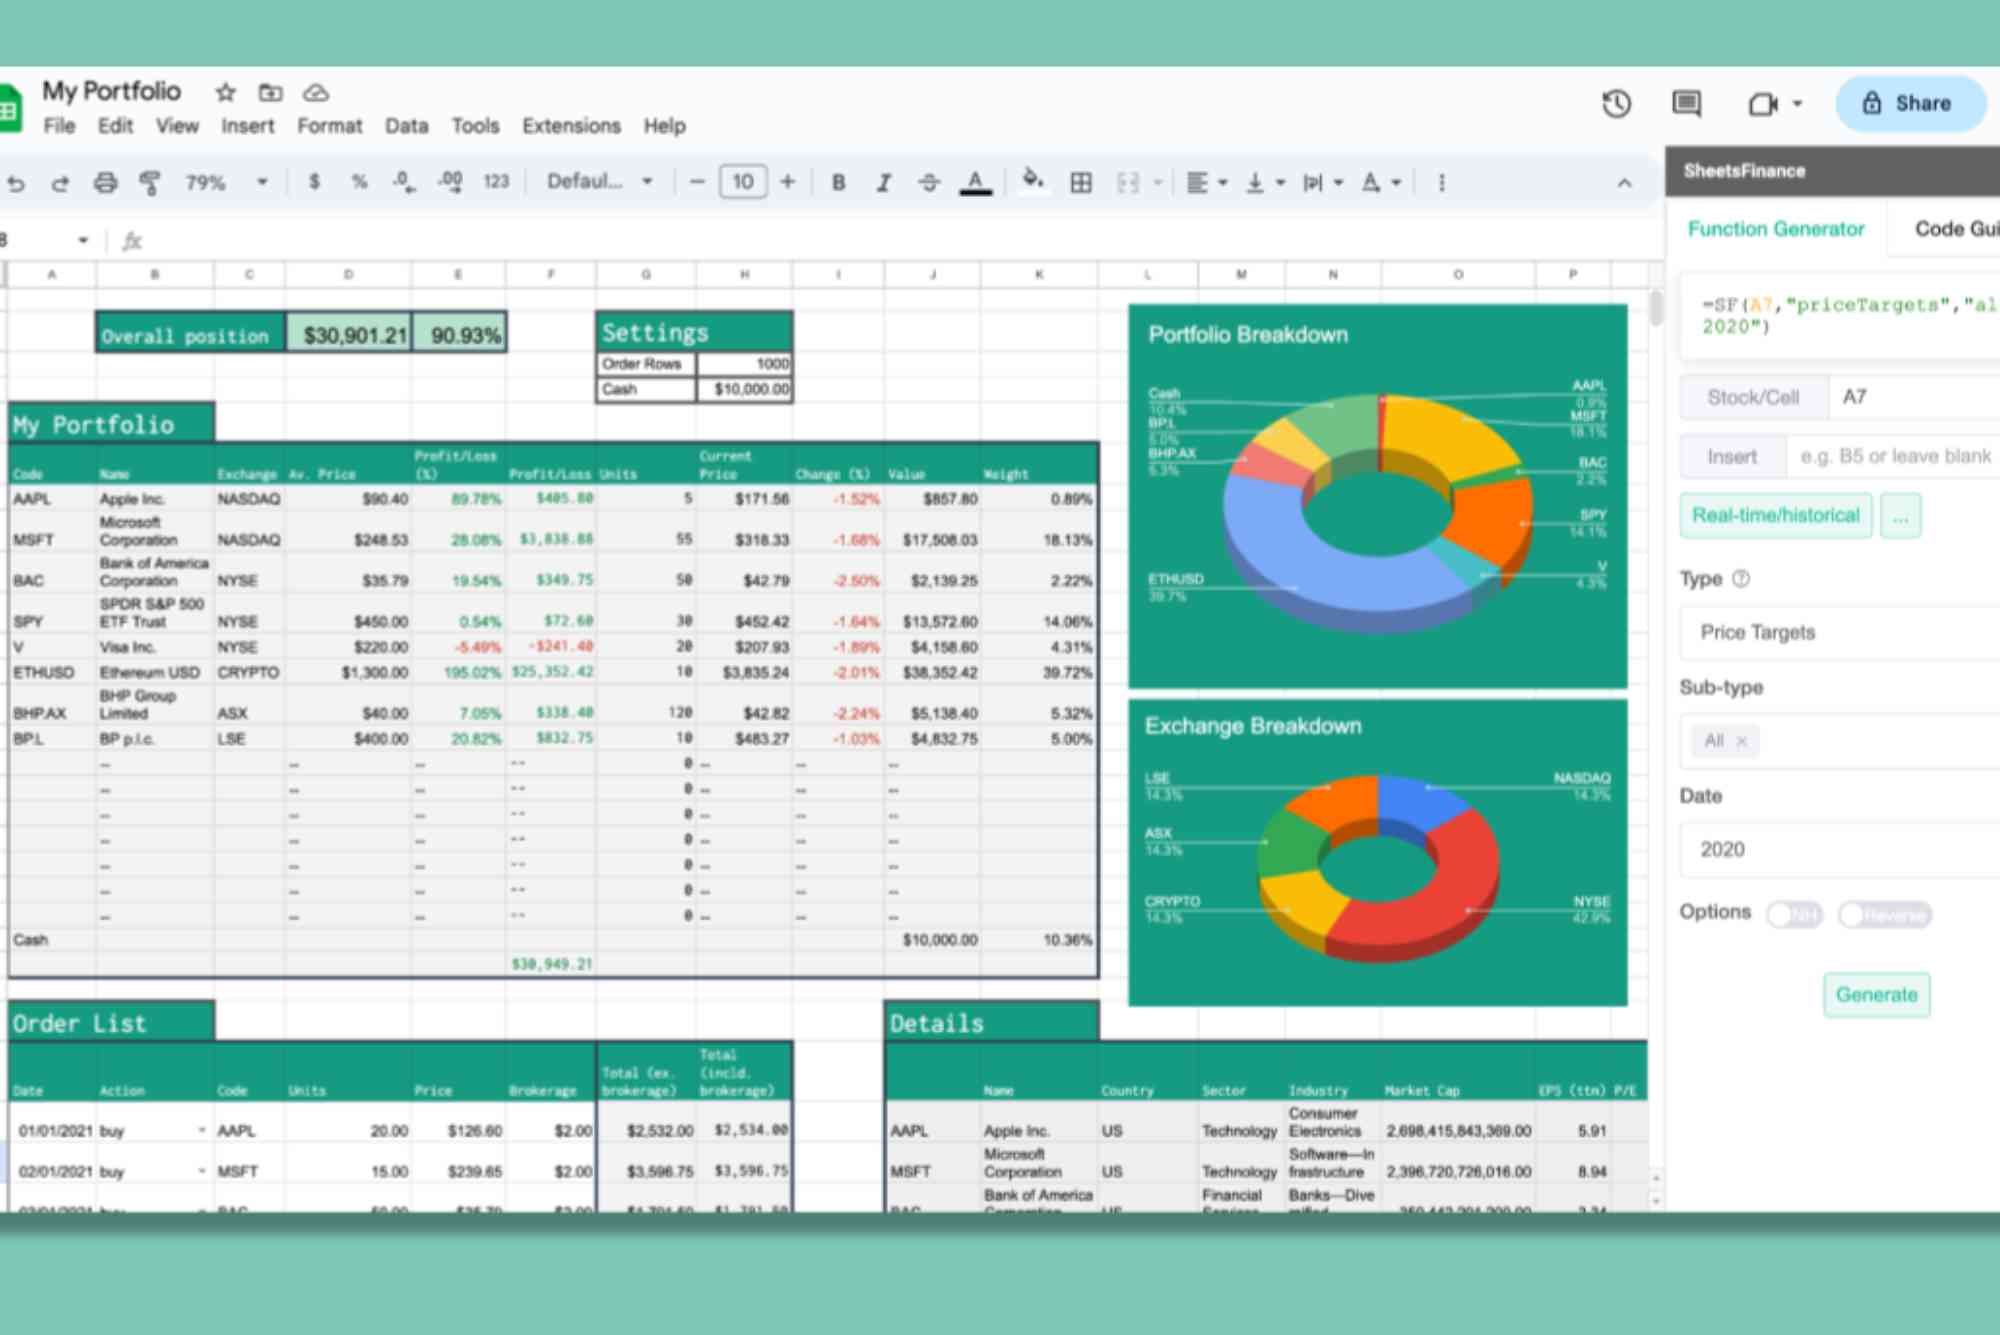2000x1335 pixels.
Task: Edit the font size 10 box
Action: (743, 182)
